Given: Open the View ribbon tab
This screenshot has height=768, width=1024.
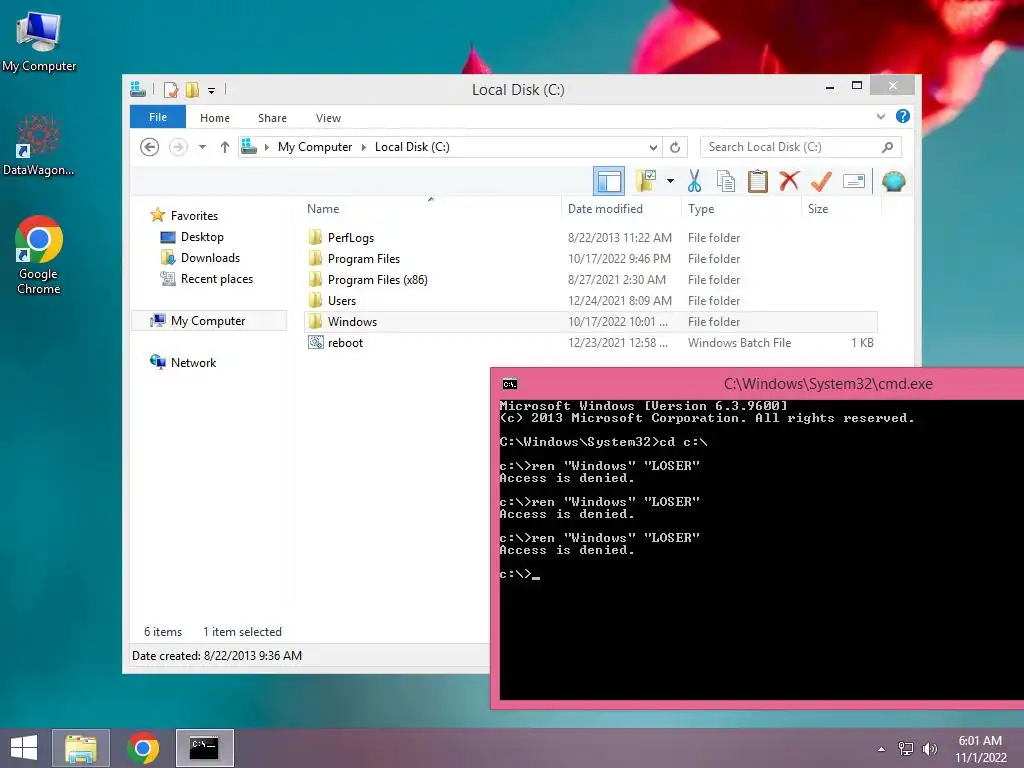Looking at the screenshot, I should (x=328, y=118).
